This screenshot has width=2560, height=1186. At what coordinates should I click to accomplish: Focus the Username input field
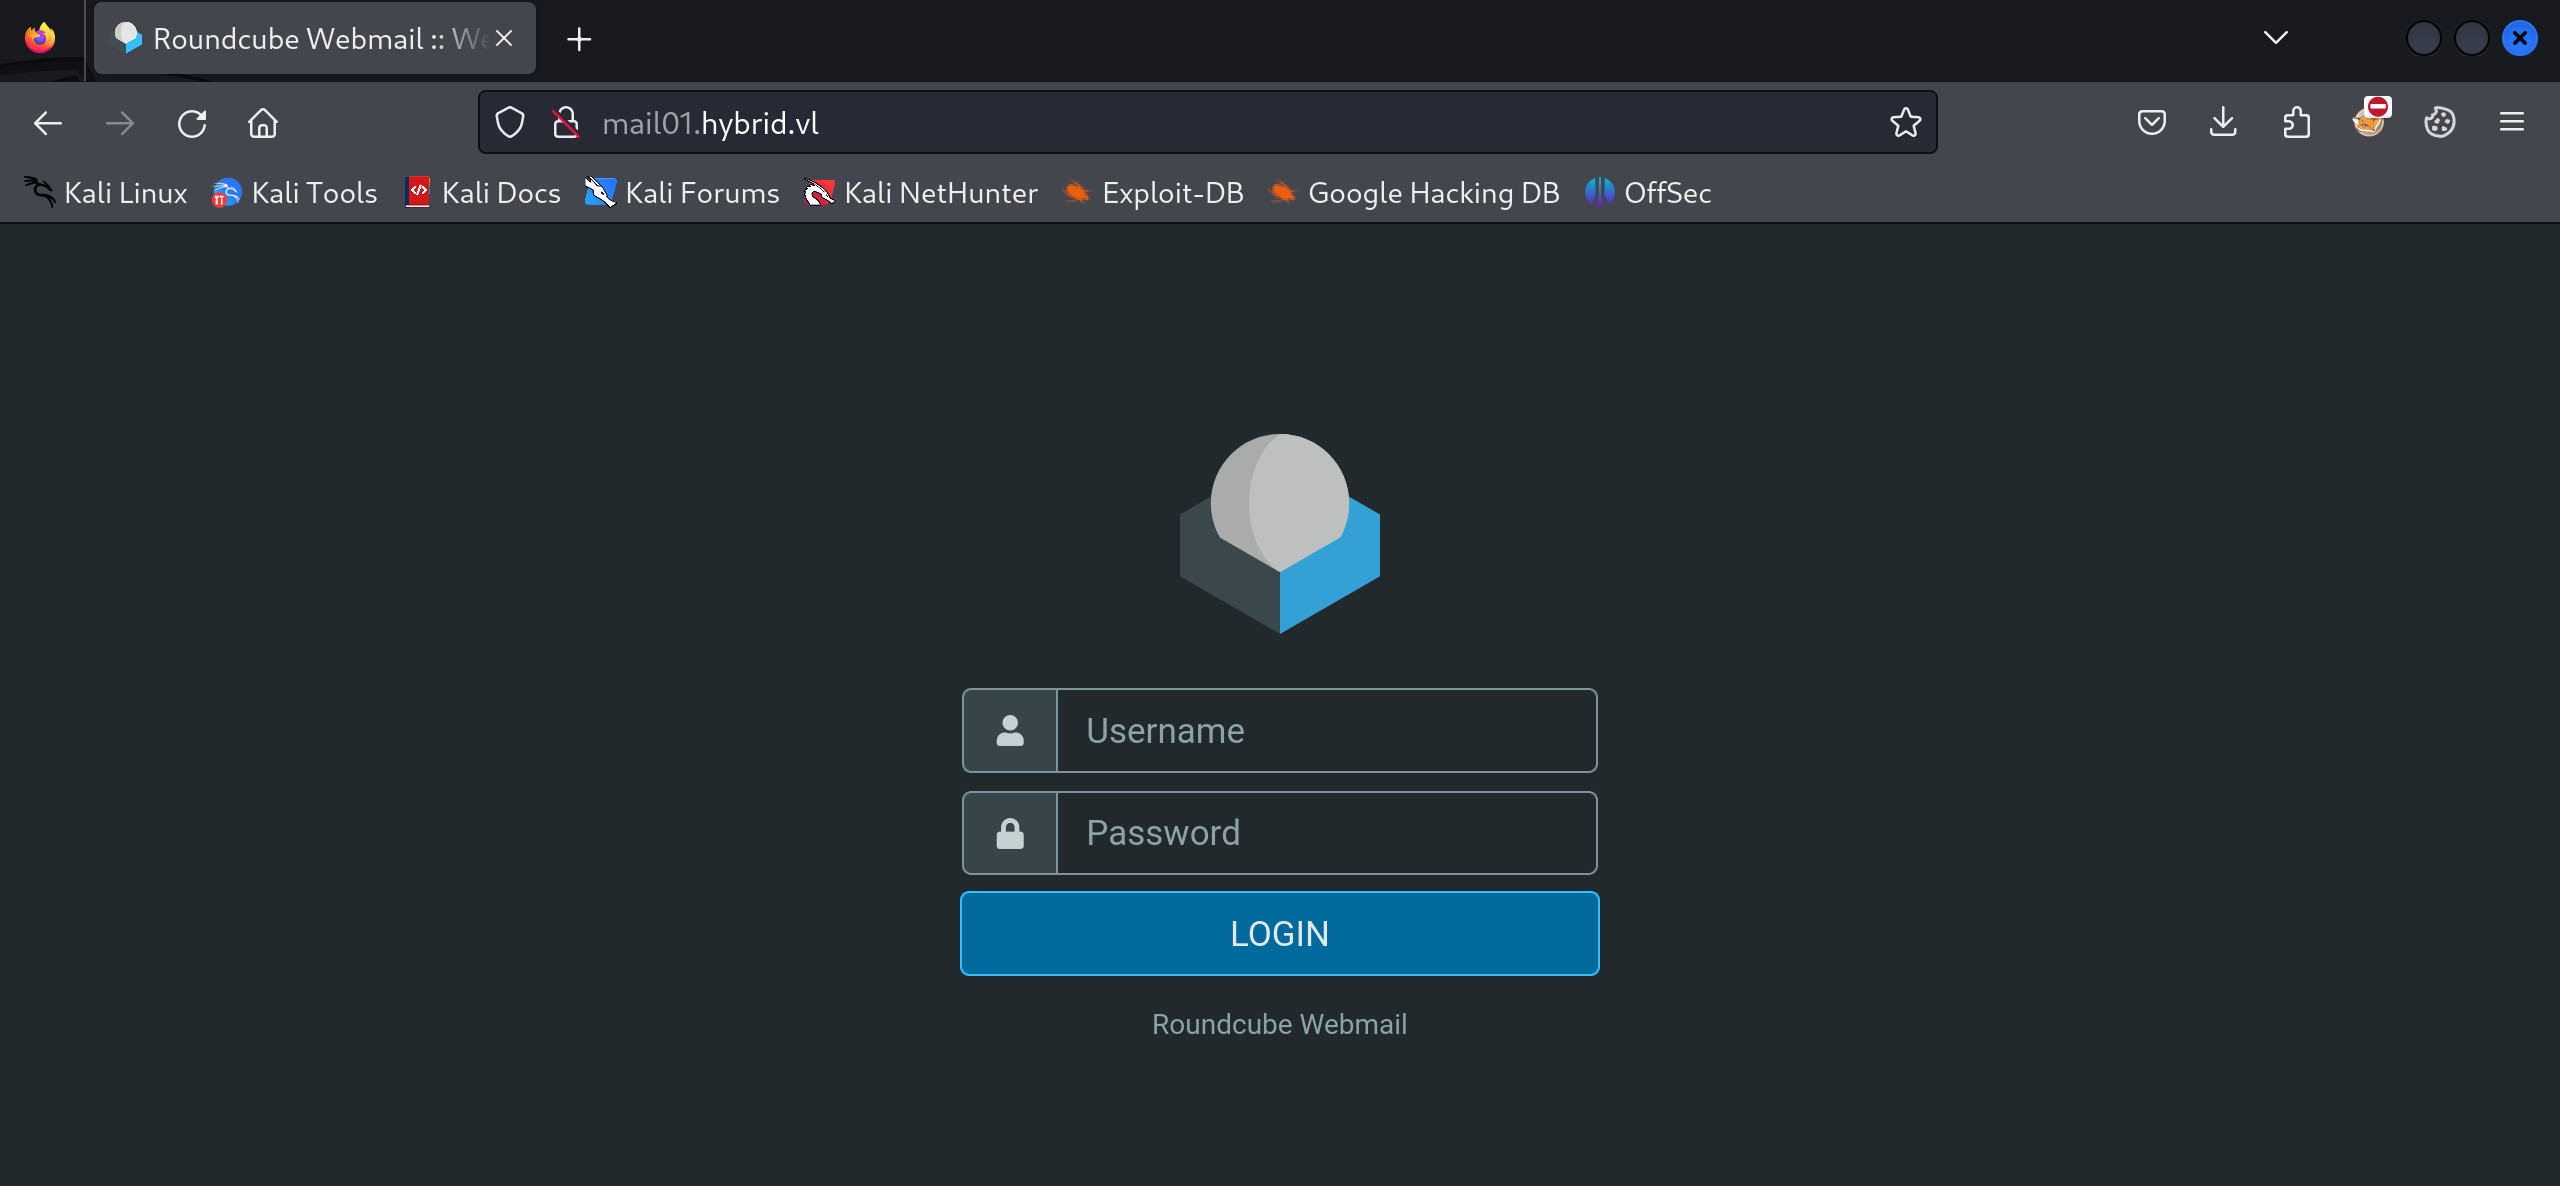pos(1325,730)
